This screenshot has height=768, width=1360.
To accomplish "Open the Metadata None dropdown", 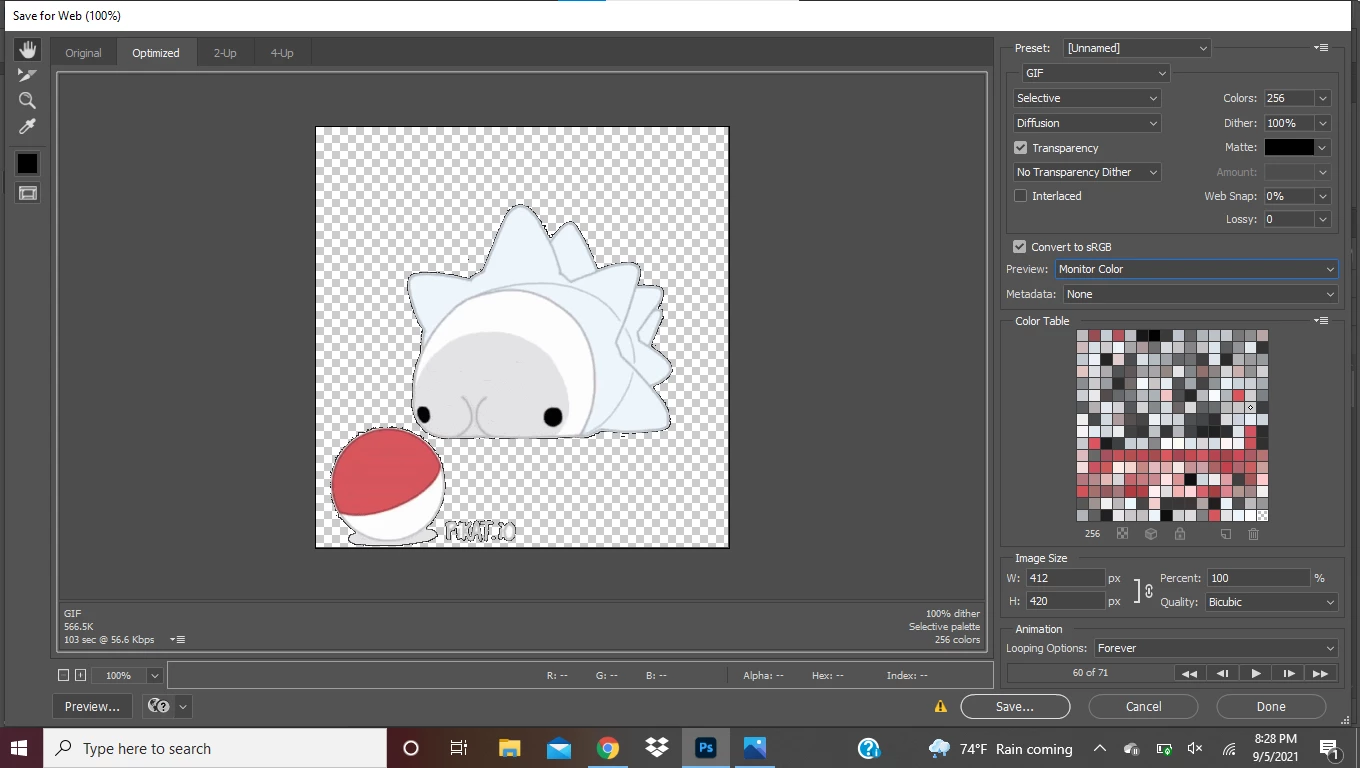I will point(1200,294).
